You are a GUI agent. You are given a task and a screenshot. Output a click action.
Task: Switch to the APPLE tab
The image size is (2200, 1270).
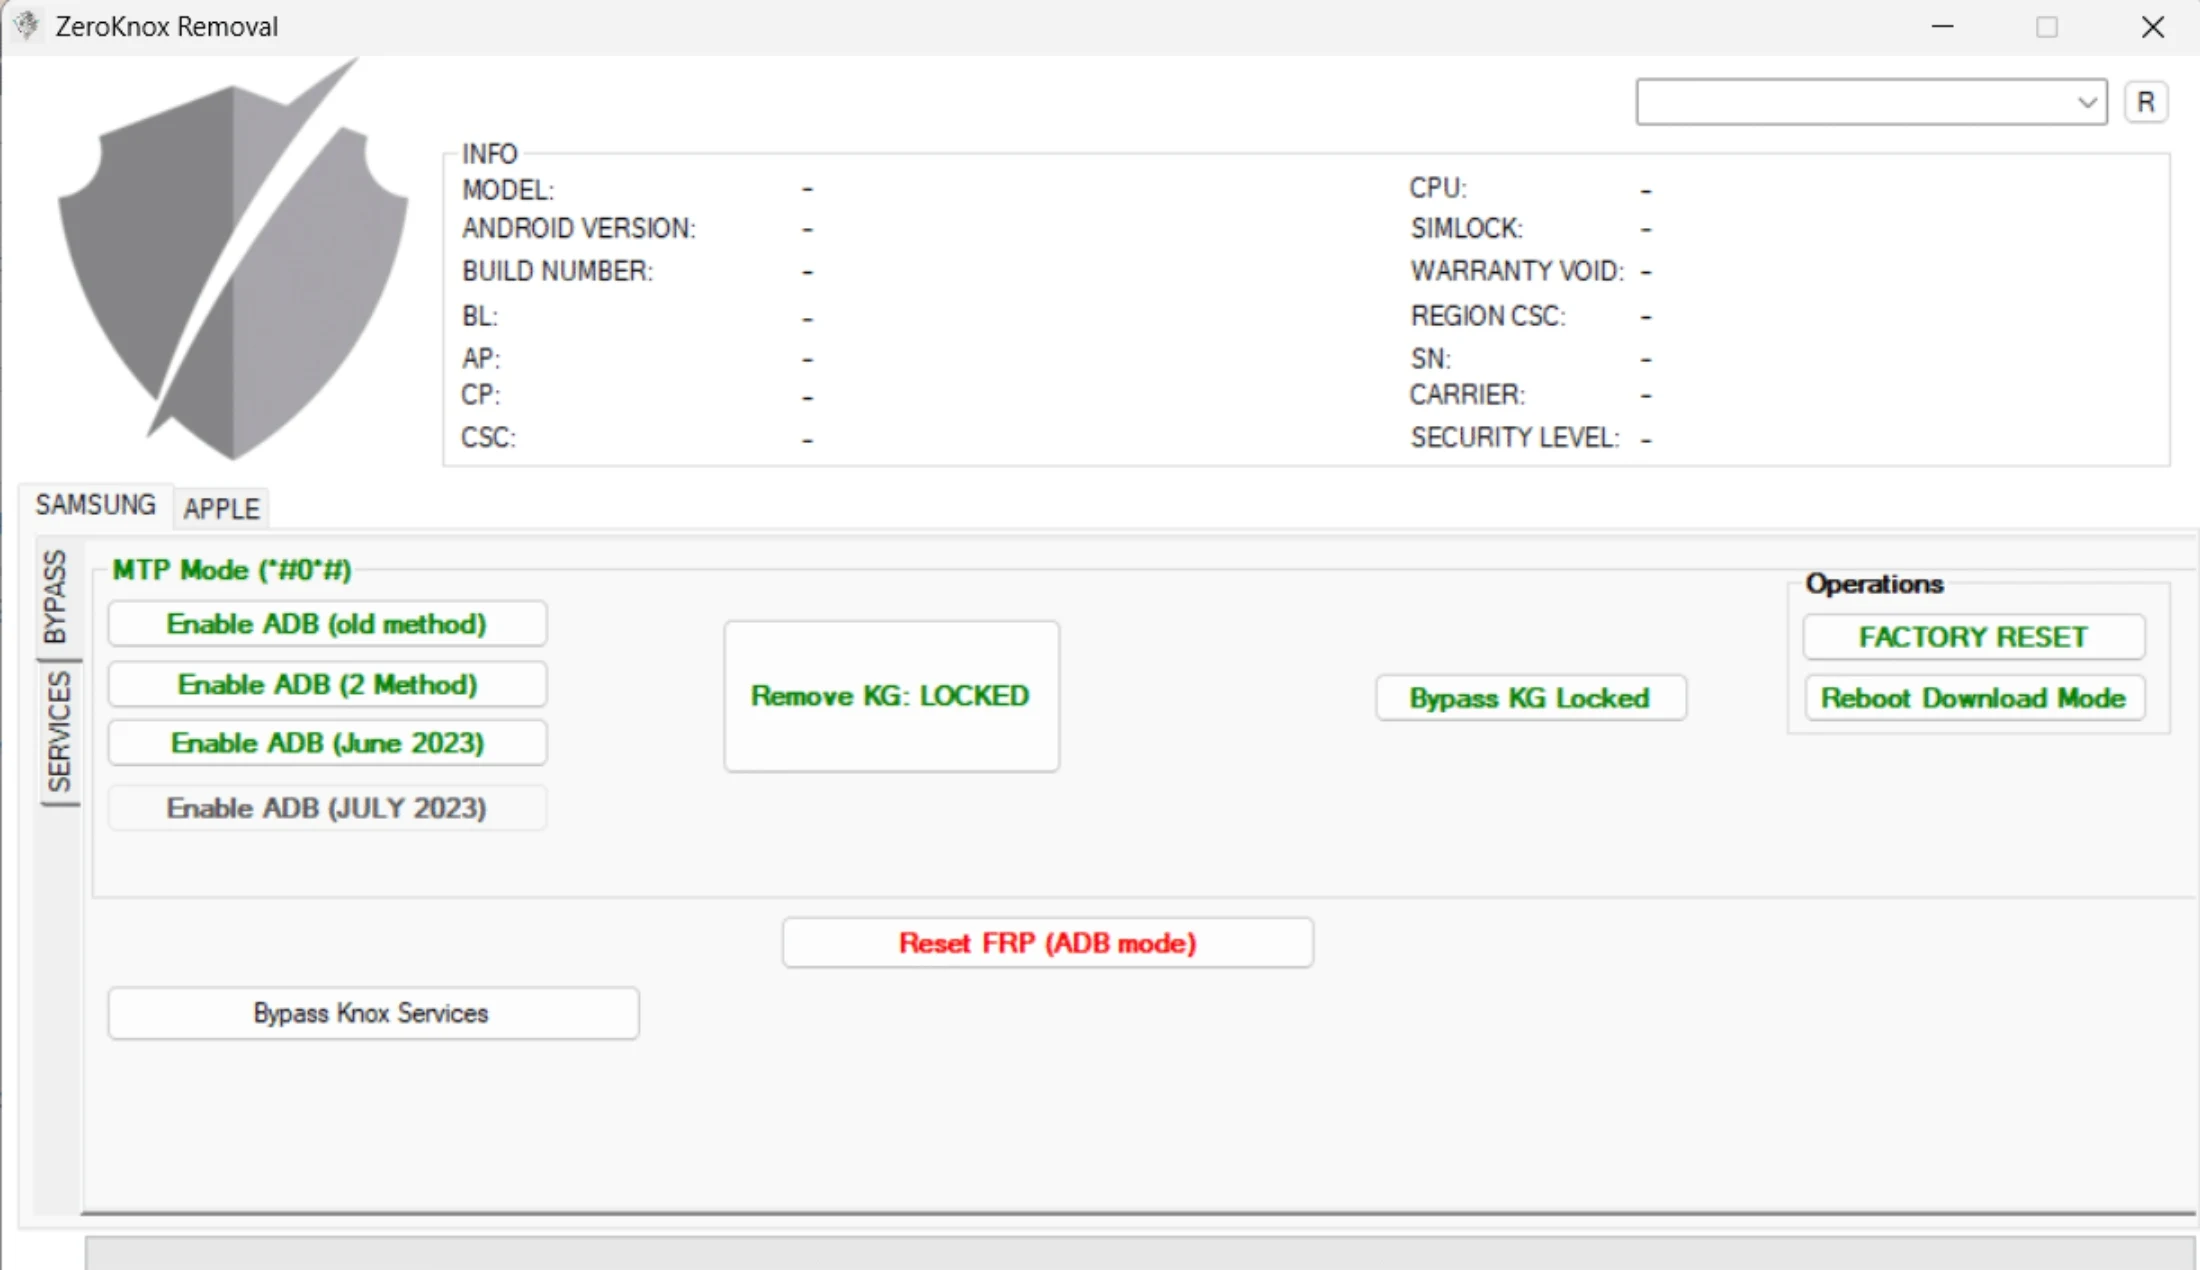tap(221, 508)
